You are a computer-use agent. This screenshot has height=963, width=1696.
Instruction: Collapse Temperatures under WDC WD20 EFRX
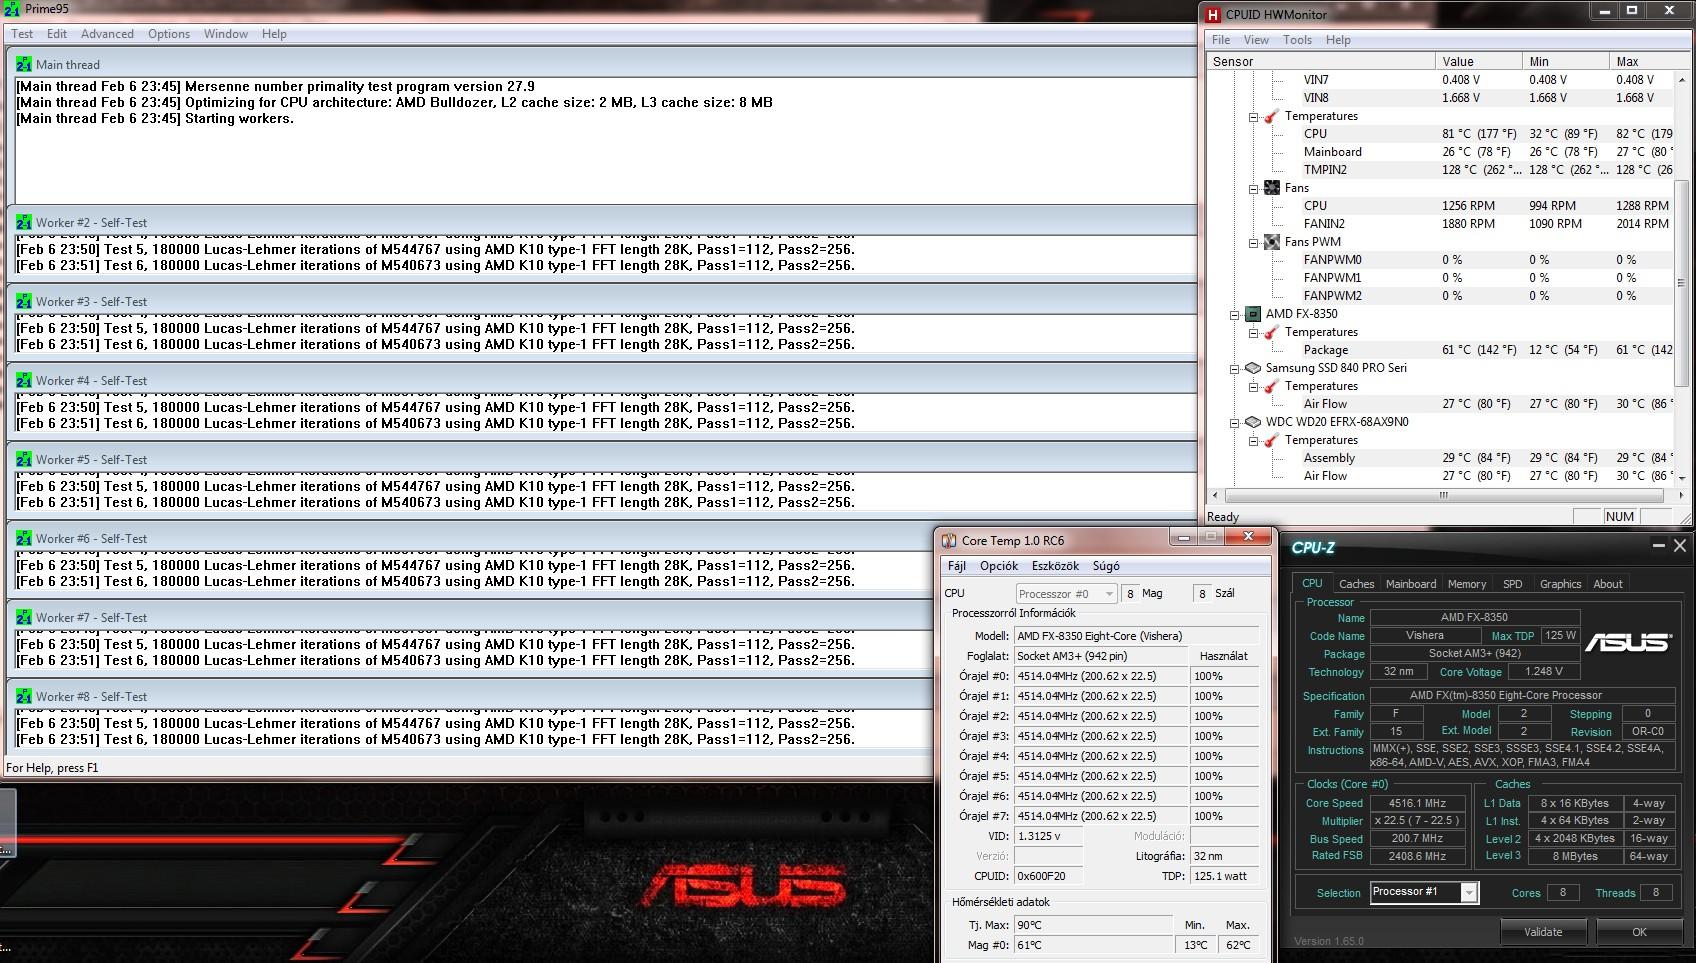point(1253,440)
